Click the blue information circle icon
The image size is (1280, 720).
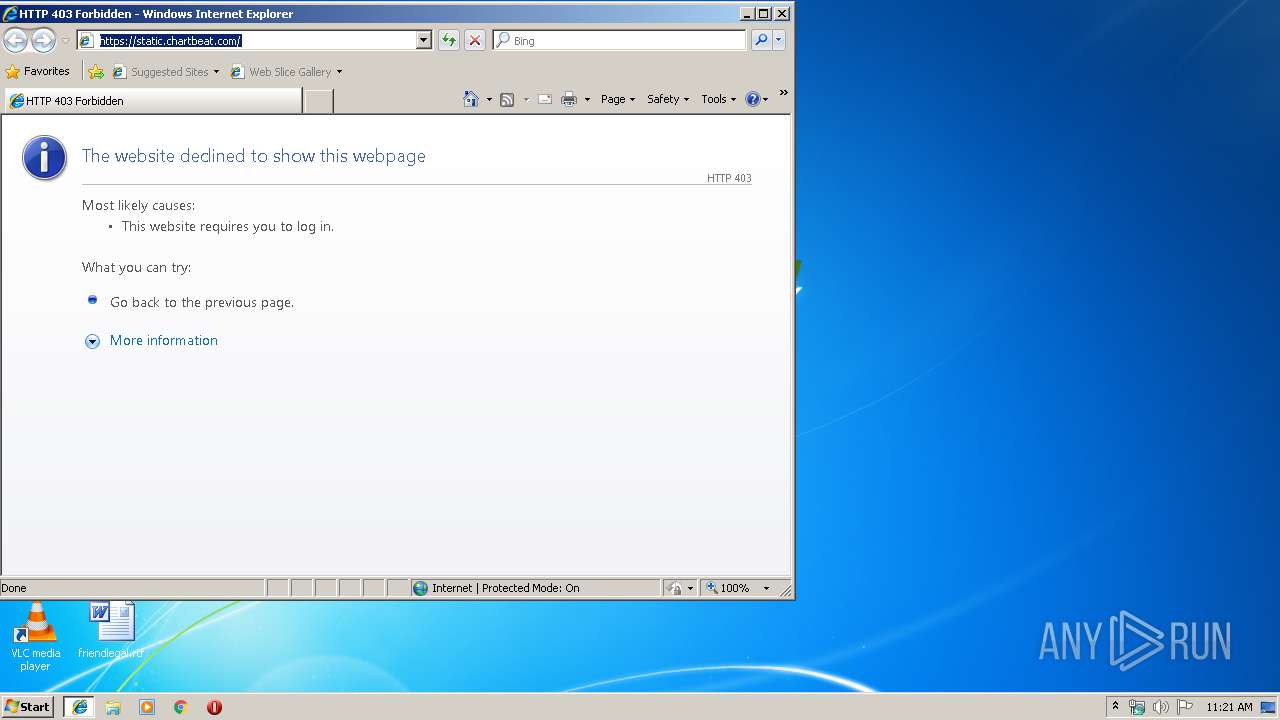(45, 158)
